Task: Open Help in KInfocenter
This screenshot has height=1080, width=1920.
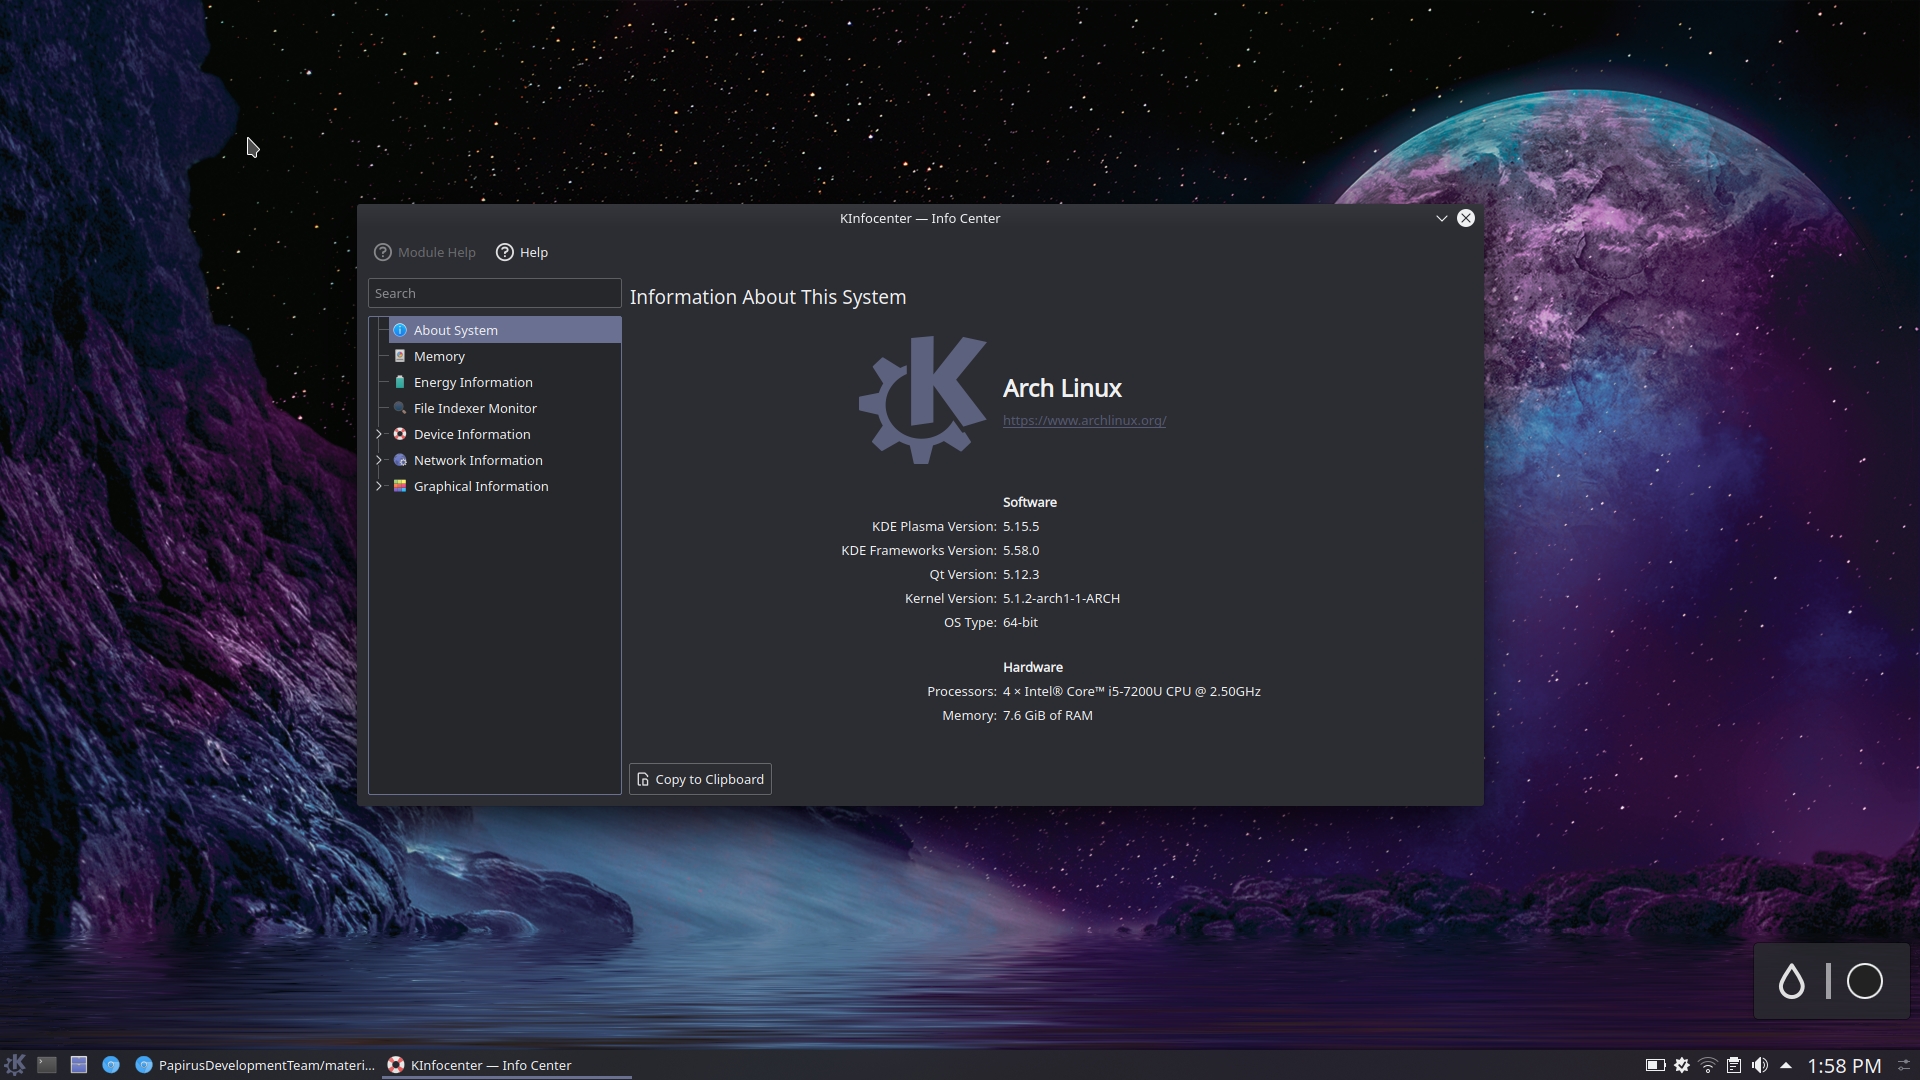Action: click(522, 252)
